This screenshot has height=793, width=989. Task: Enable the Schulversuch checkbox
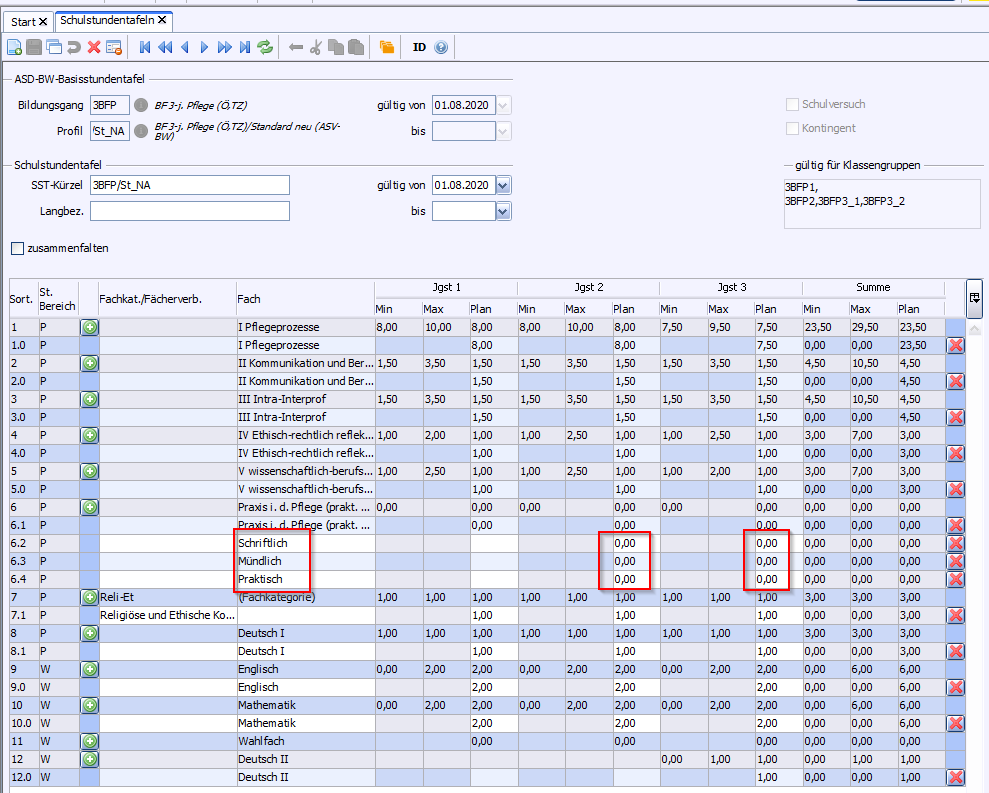pos(793,104)
